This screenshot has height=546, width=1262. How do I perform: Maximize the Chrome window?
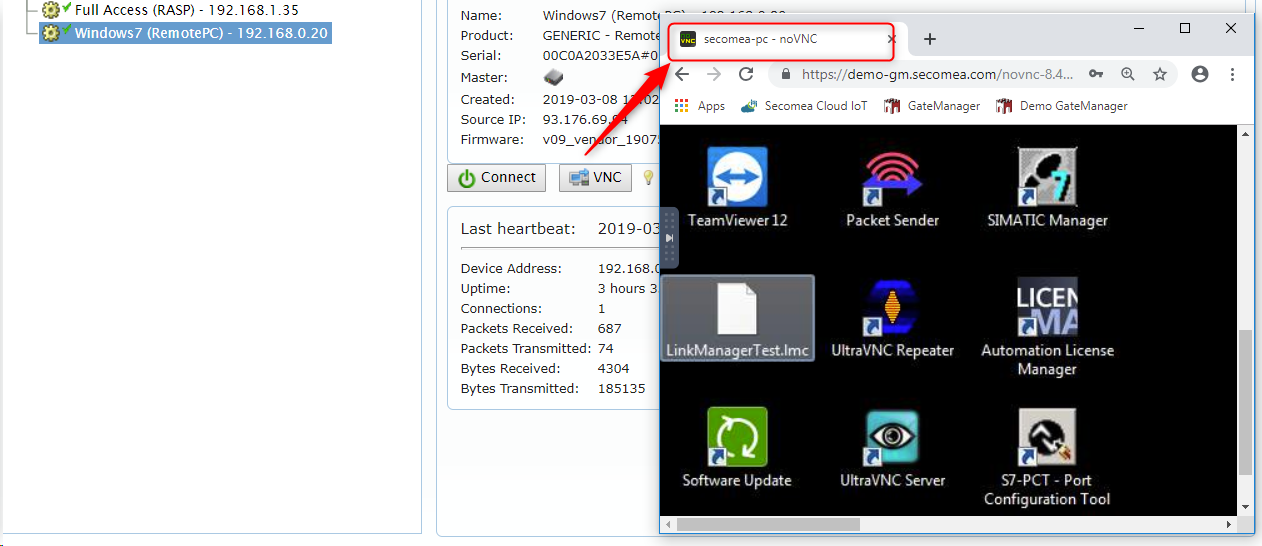pyautogui.click(x=1185, y=28)
